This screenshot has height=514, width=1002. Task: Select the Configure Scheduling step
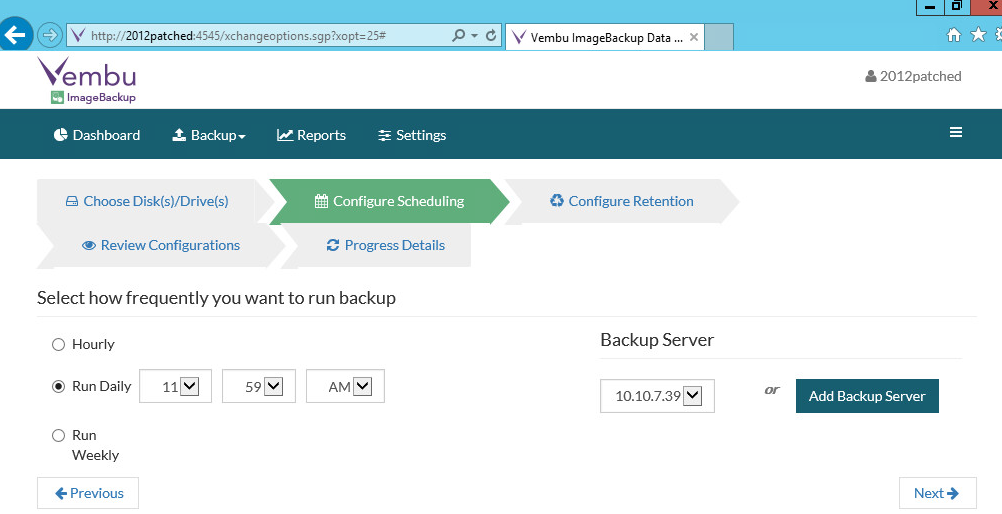click(390, 201)
